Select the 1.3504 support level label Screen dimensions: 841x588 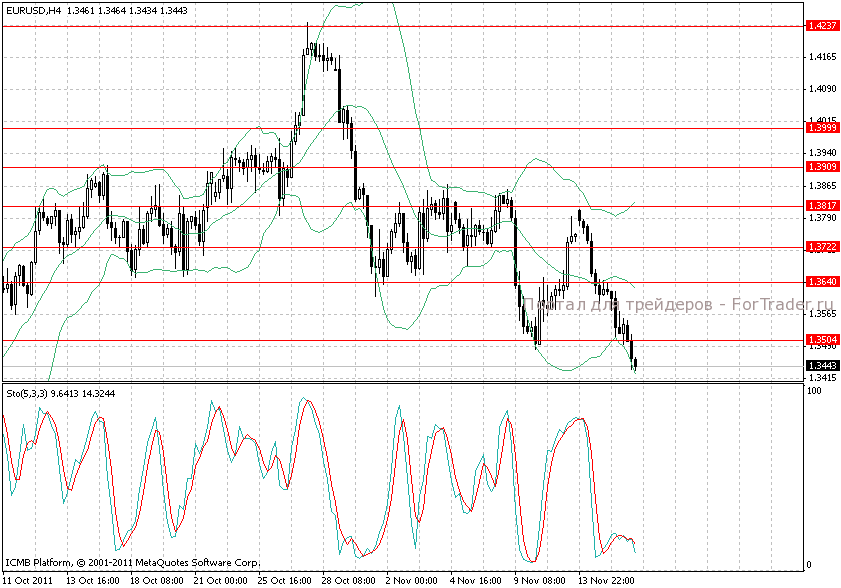[x=822, y=340]
